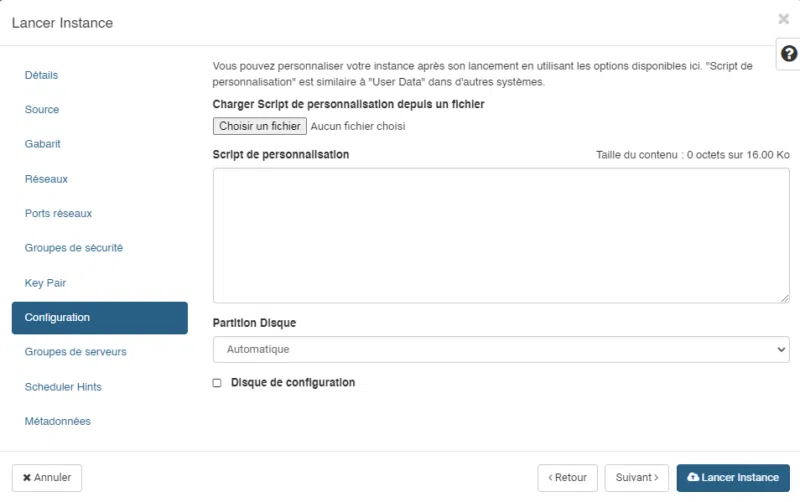
Task: Switch to the Key Pair step
Action: tap(45, 283)
